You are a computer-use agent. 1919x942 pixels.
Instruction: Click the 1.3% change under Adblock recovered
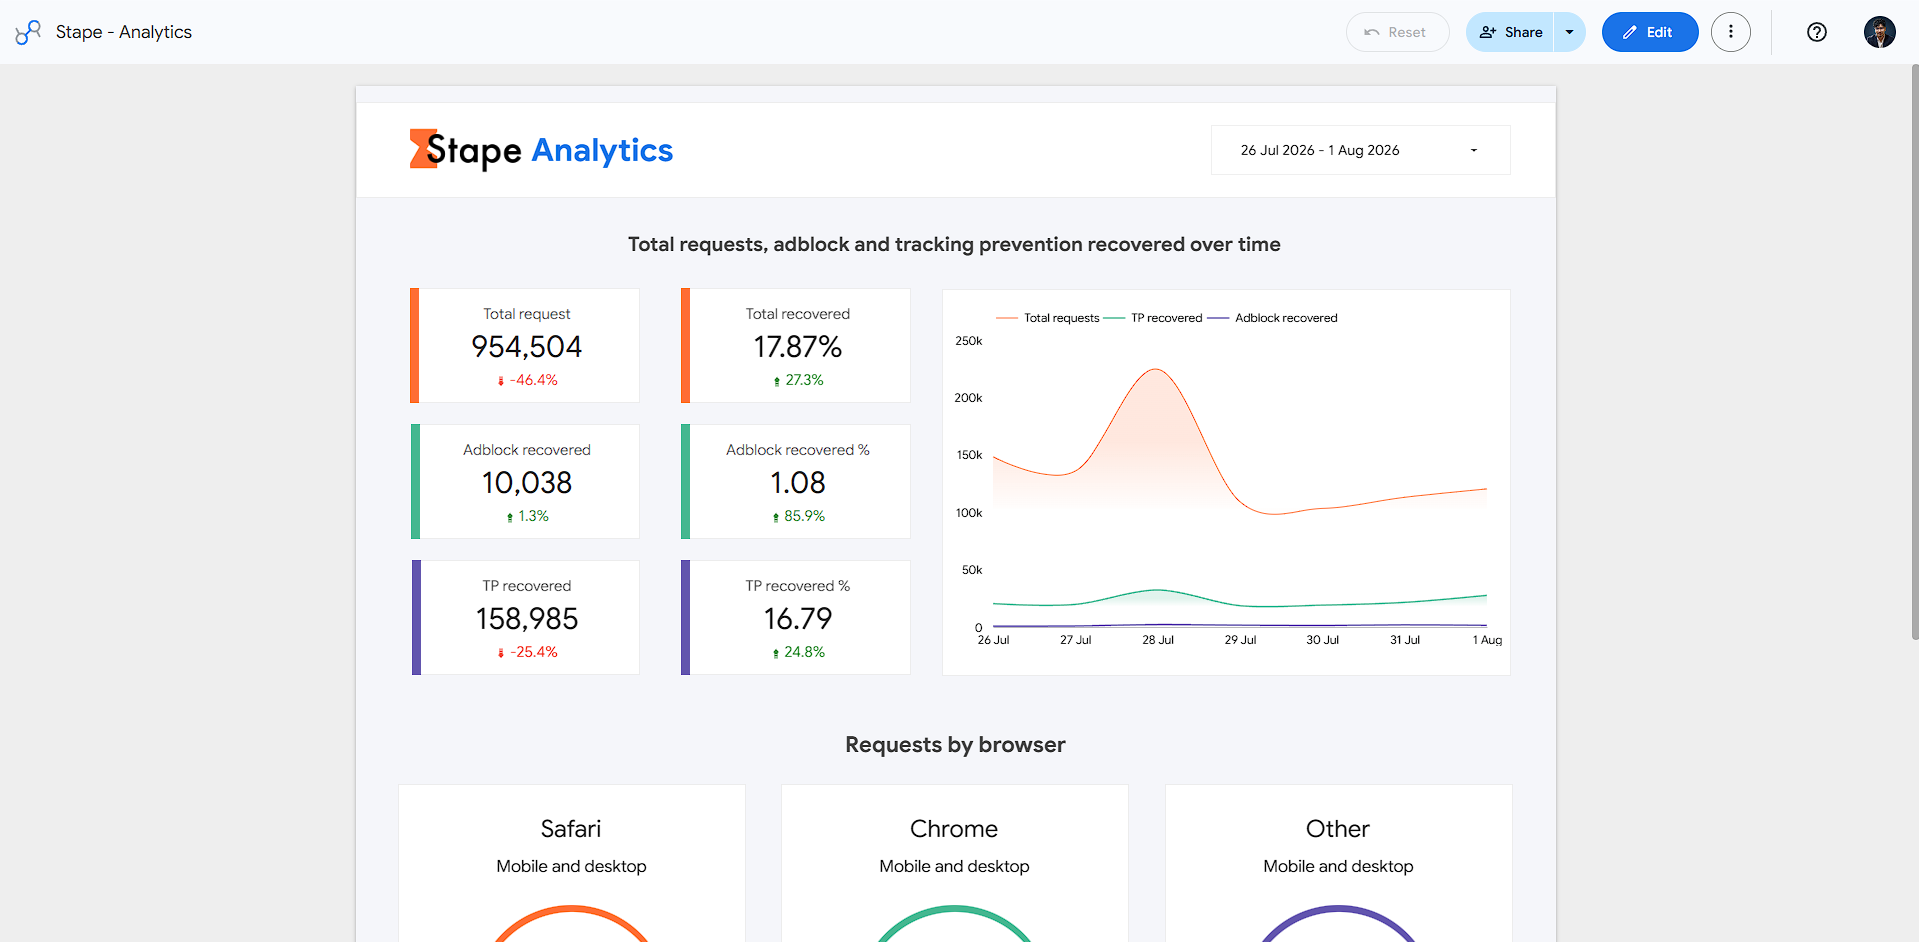(x=527, y=516)
